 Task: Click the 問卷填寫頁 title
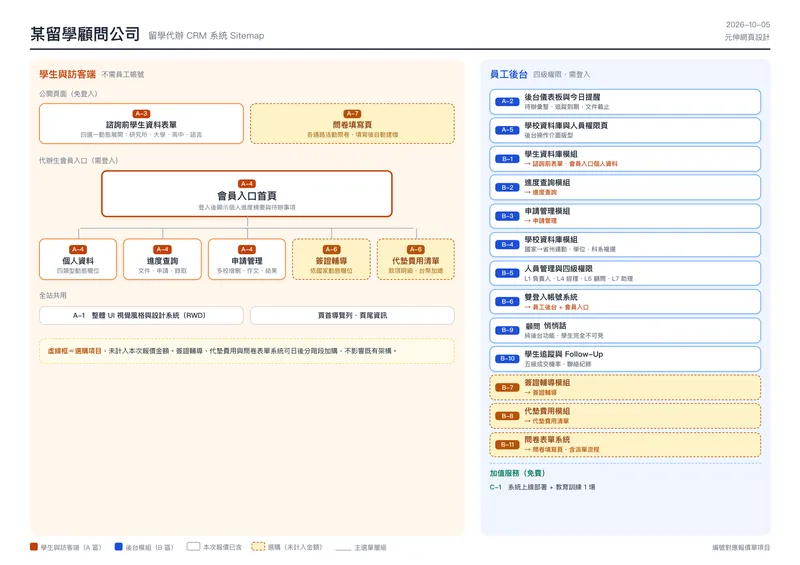pyautogui.click(x=352, y=125)
